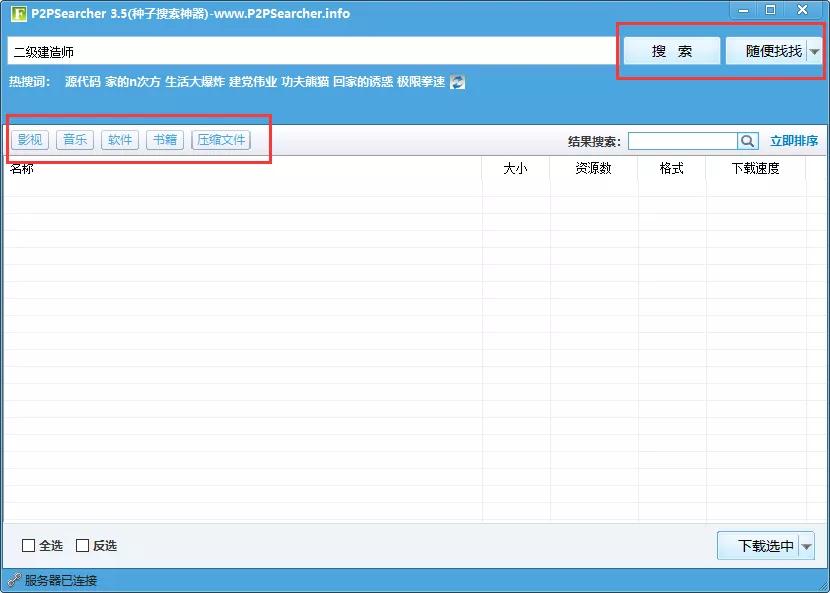Sort by the 名称 column header
This screenshot has height=593, width=830.
click(242, 168)
